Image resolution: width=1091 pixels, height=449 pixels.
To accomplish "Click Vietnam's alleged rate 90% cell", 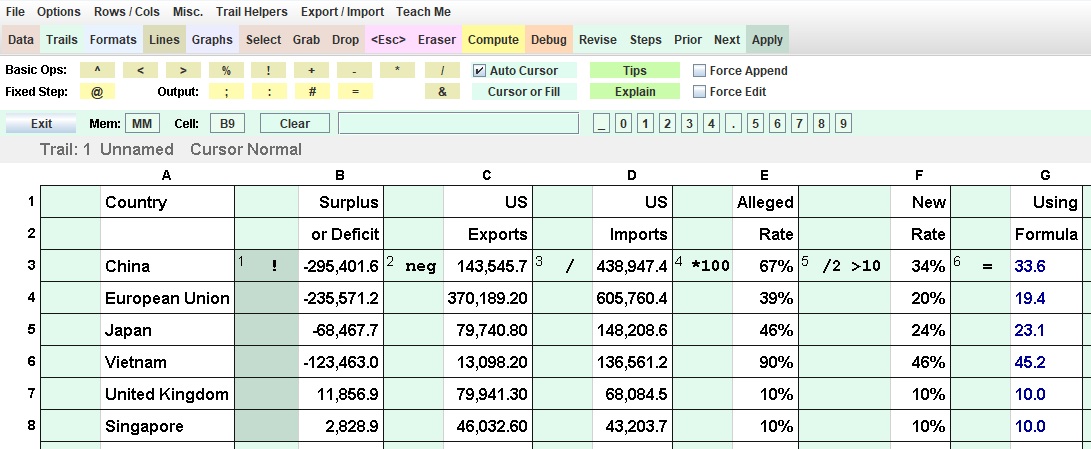I will click(765, 362).
